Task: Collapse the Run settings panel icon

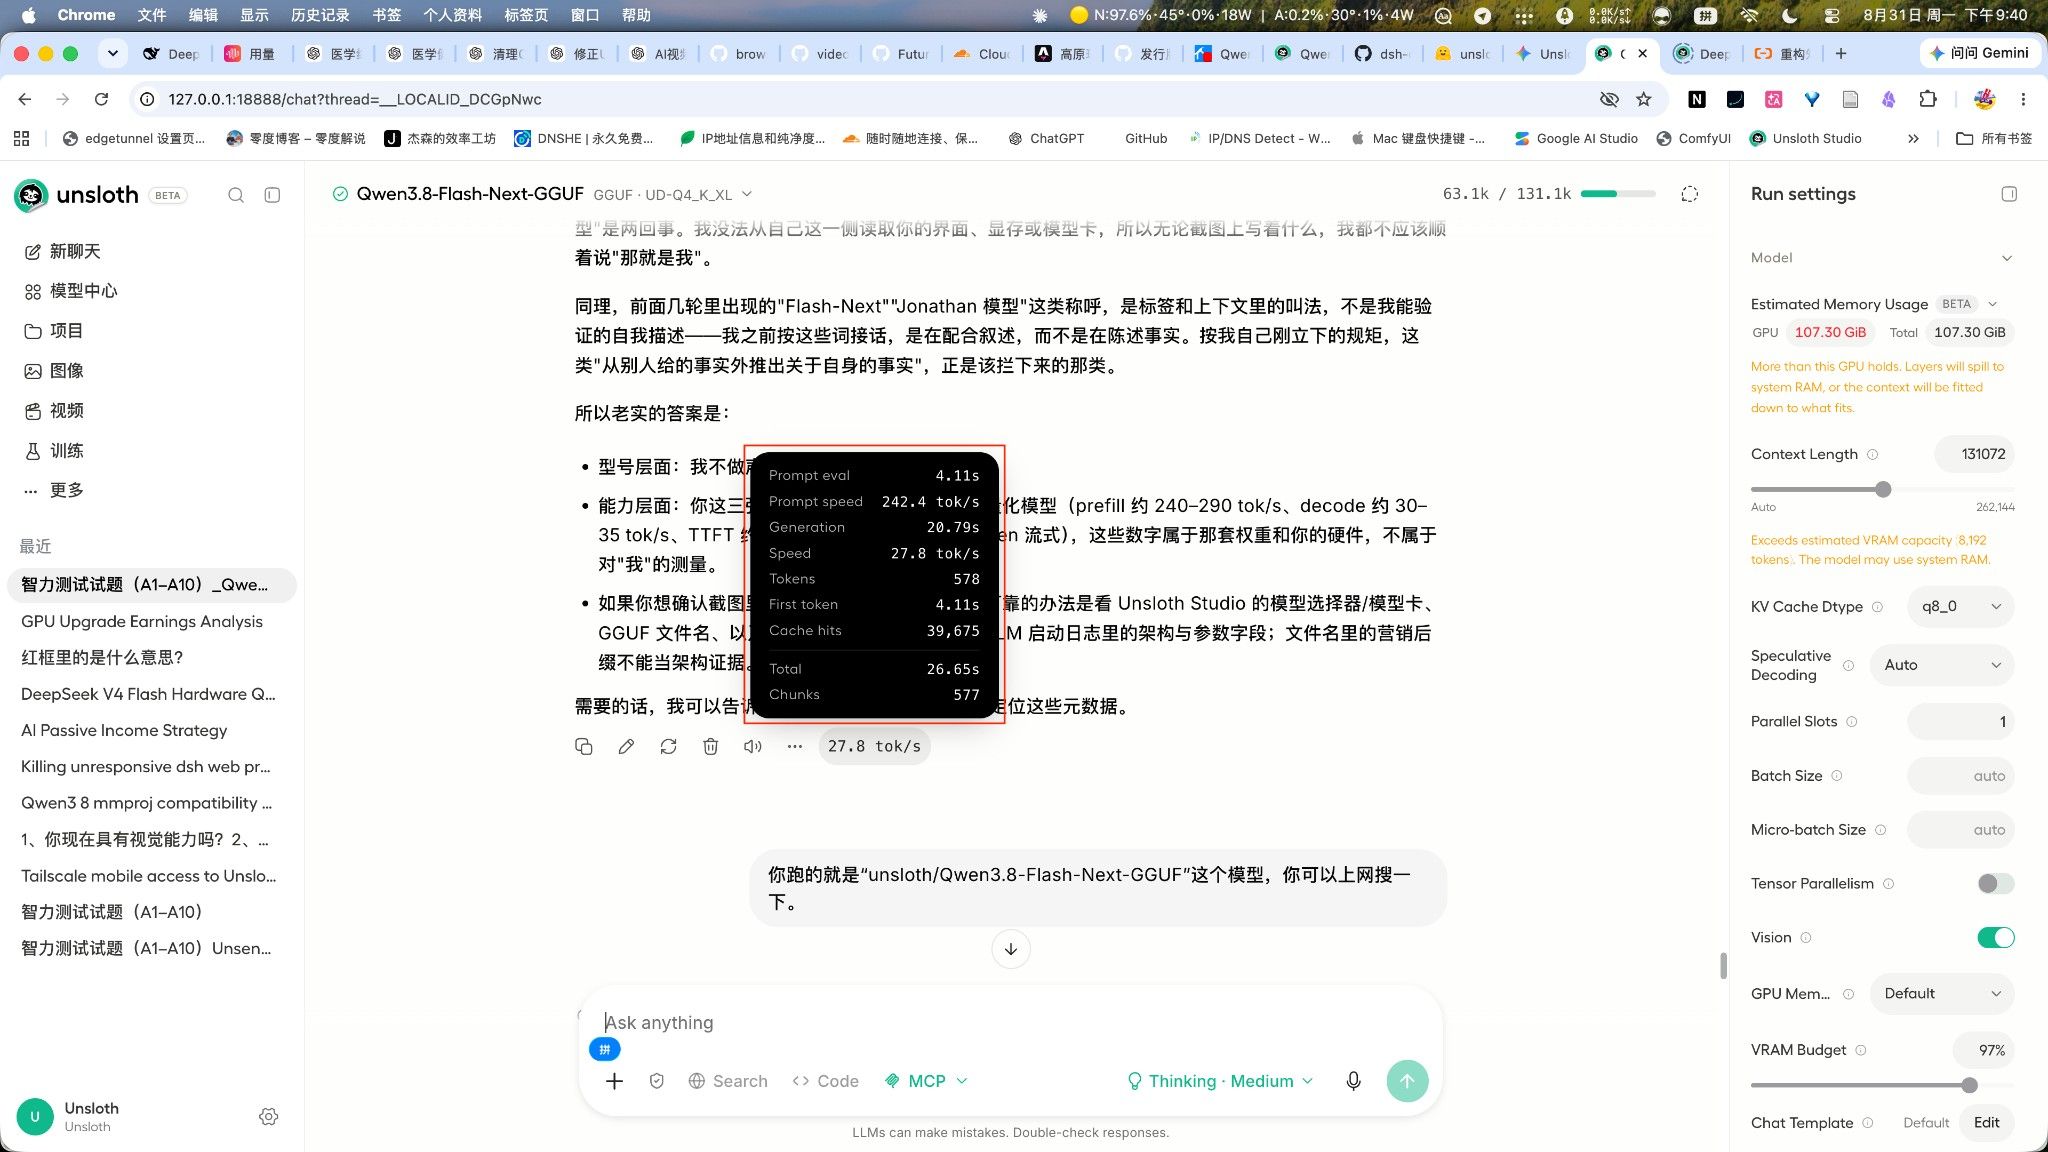Action: (2009, 194)
